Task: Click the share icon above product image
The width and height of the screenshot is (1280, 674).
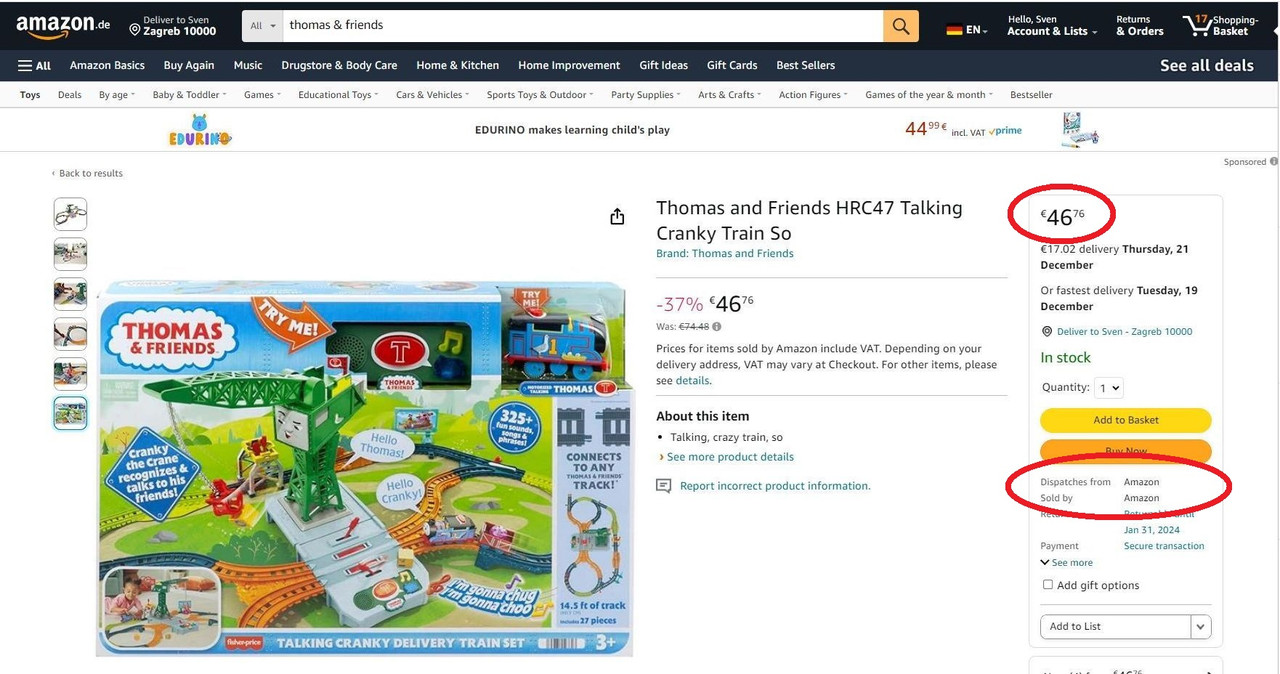Action: 617,217
